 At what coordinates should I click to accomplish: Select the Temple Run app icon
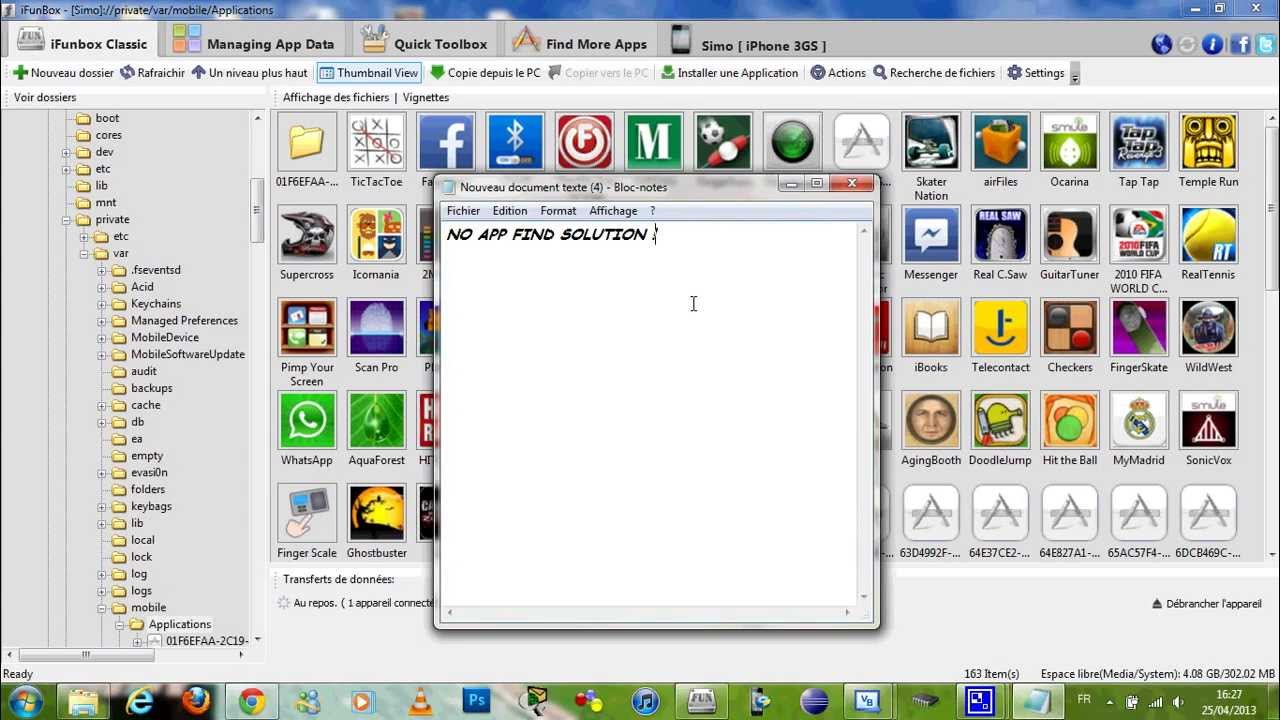point(1208,142)
